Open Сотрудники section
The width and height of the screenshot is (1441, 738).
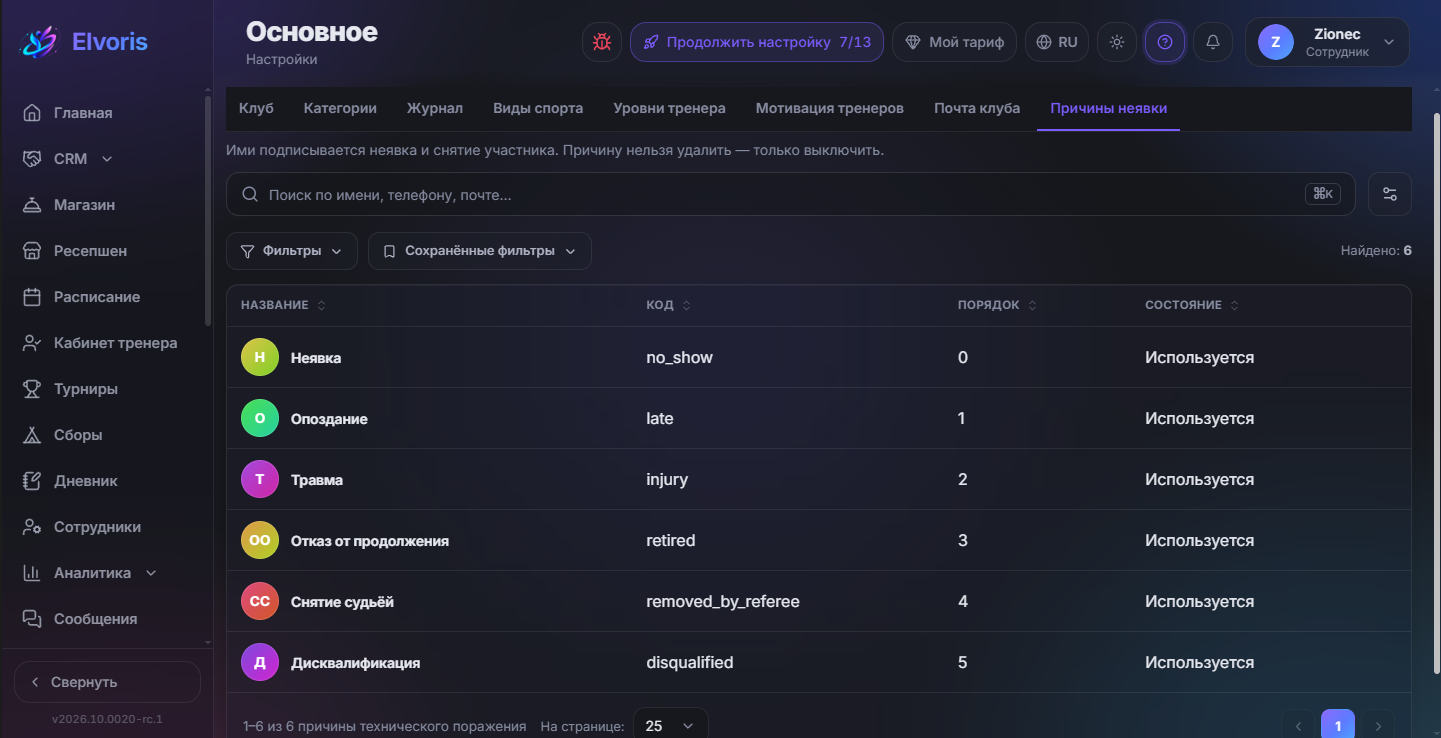point(97,527)
